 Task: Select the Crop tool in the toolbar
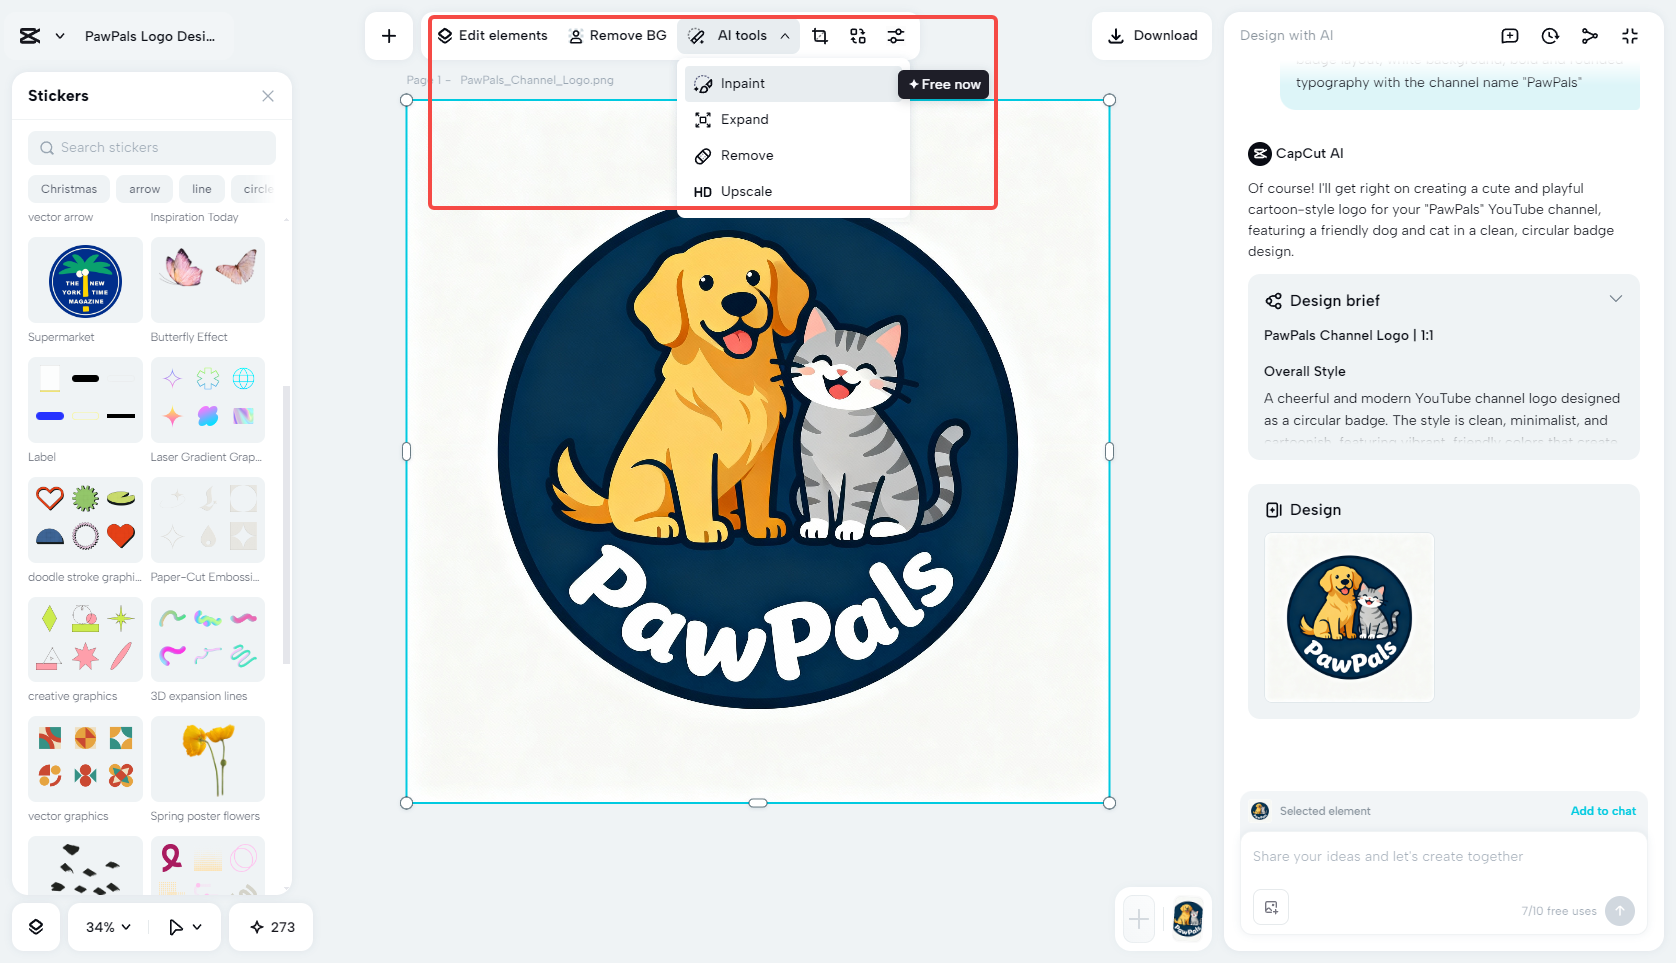[x=820, y=35]
